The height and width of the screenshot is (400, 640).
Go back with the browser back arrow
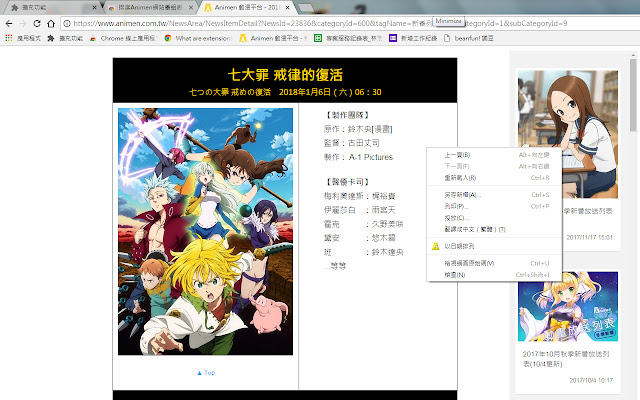(9, 24)
